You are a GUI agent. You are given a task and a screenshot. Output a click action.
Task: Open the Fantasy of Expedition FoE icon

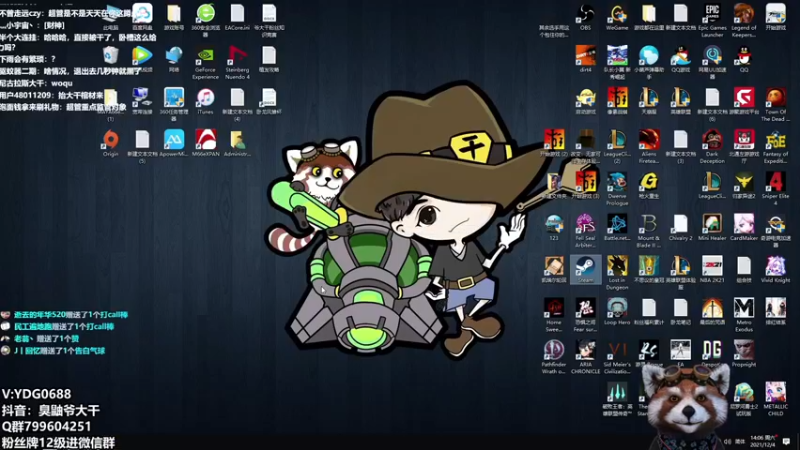click(x=776, y=146)
